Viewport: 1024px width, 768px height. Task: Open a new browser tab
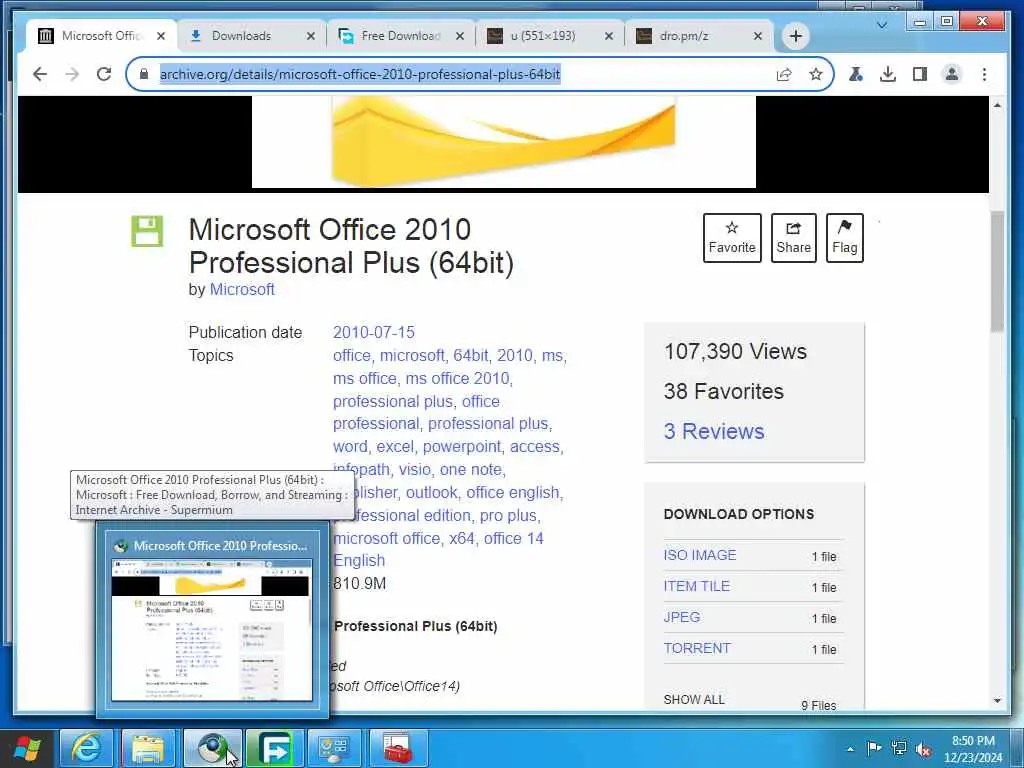tap(795, 36)
